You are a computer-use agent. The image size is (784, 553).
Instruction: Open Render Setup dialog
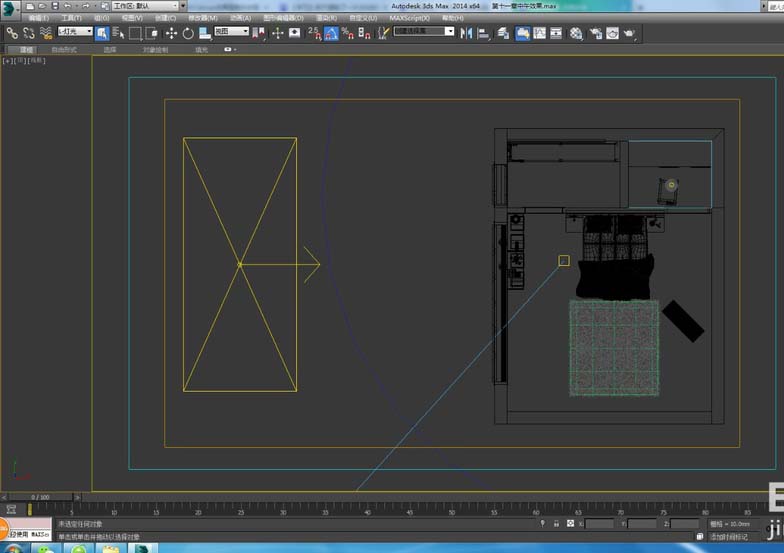click(x=594, y=33)
